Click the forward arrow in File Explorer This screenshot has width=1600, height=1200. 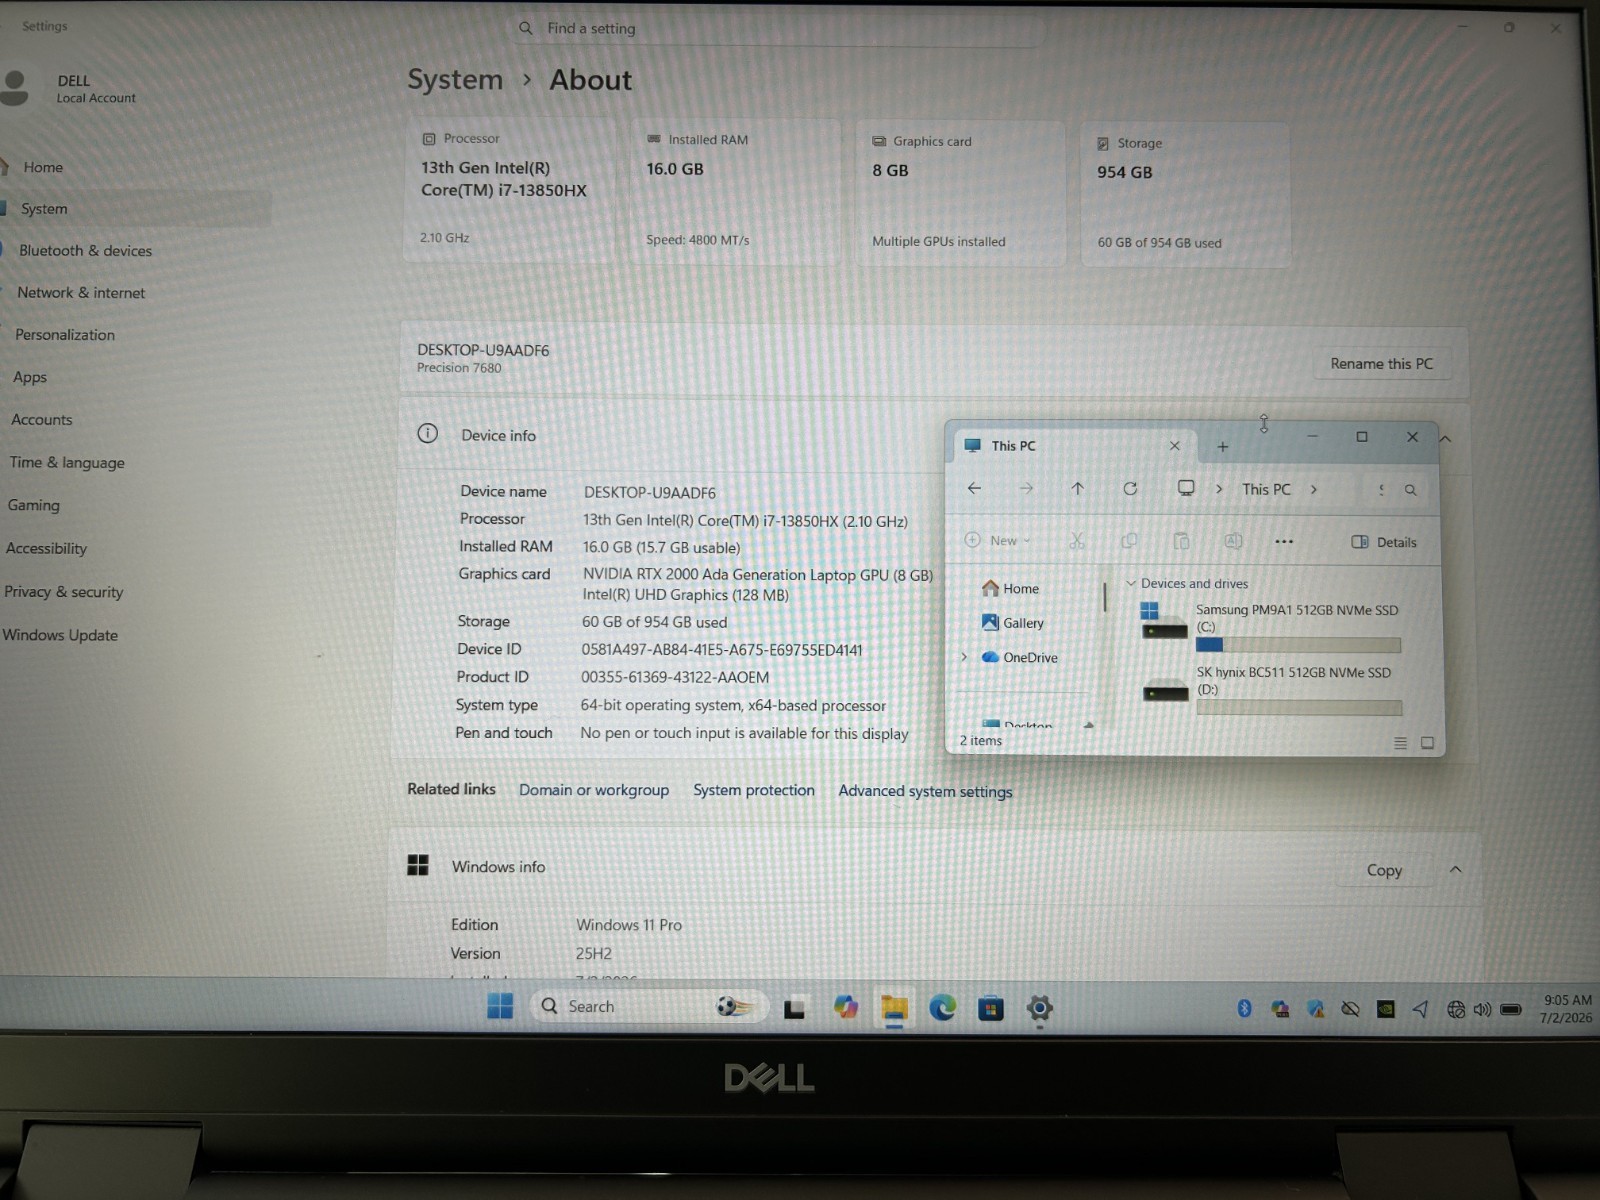click(1026, 488)
